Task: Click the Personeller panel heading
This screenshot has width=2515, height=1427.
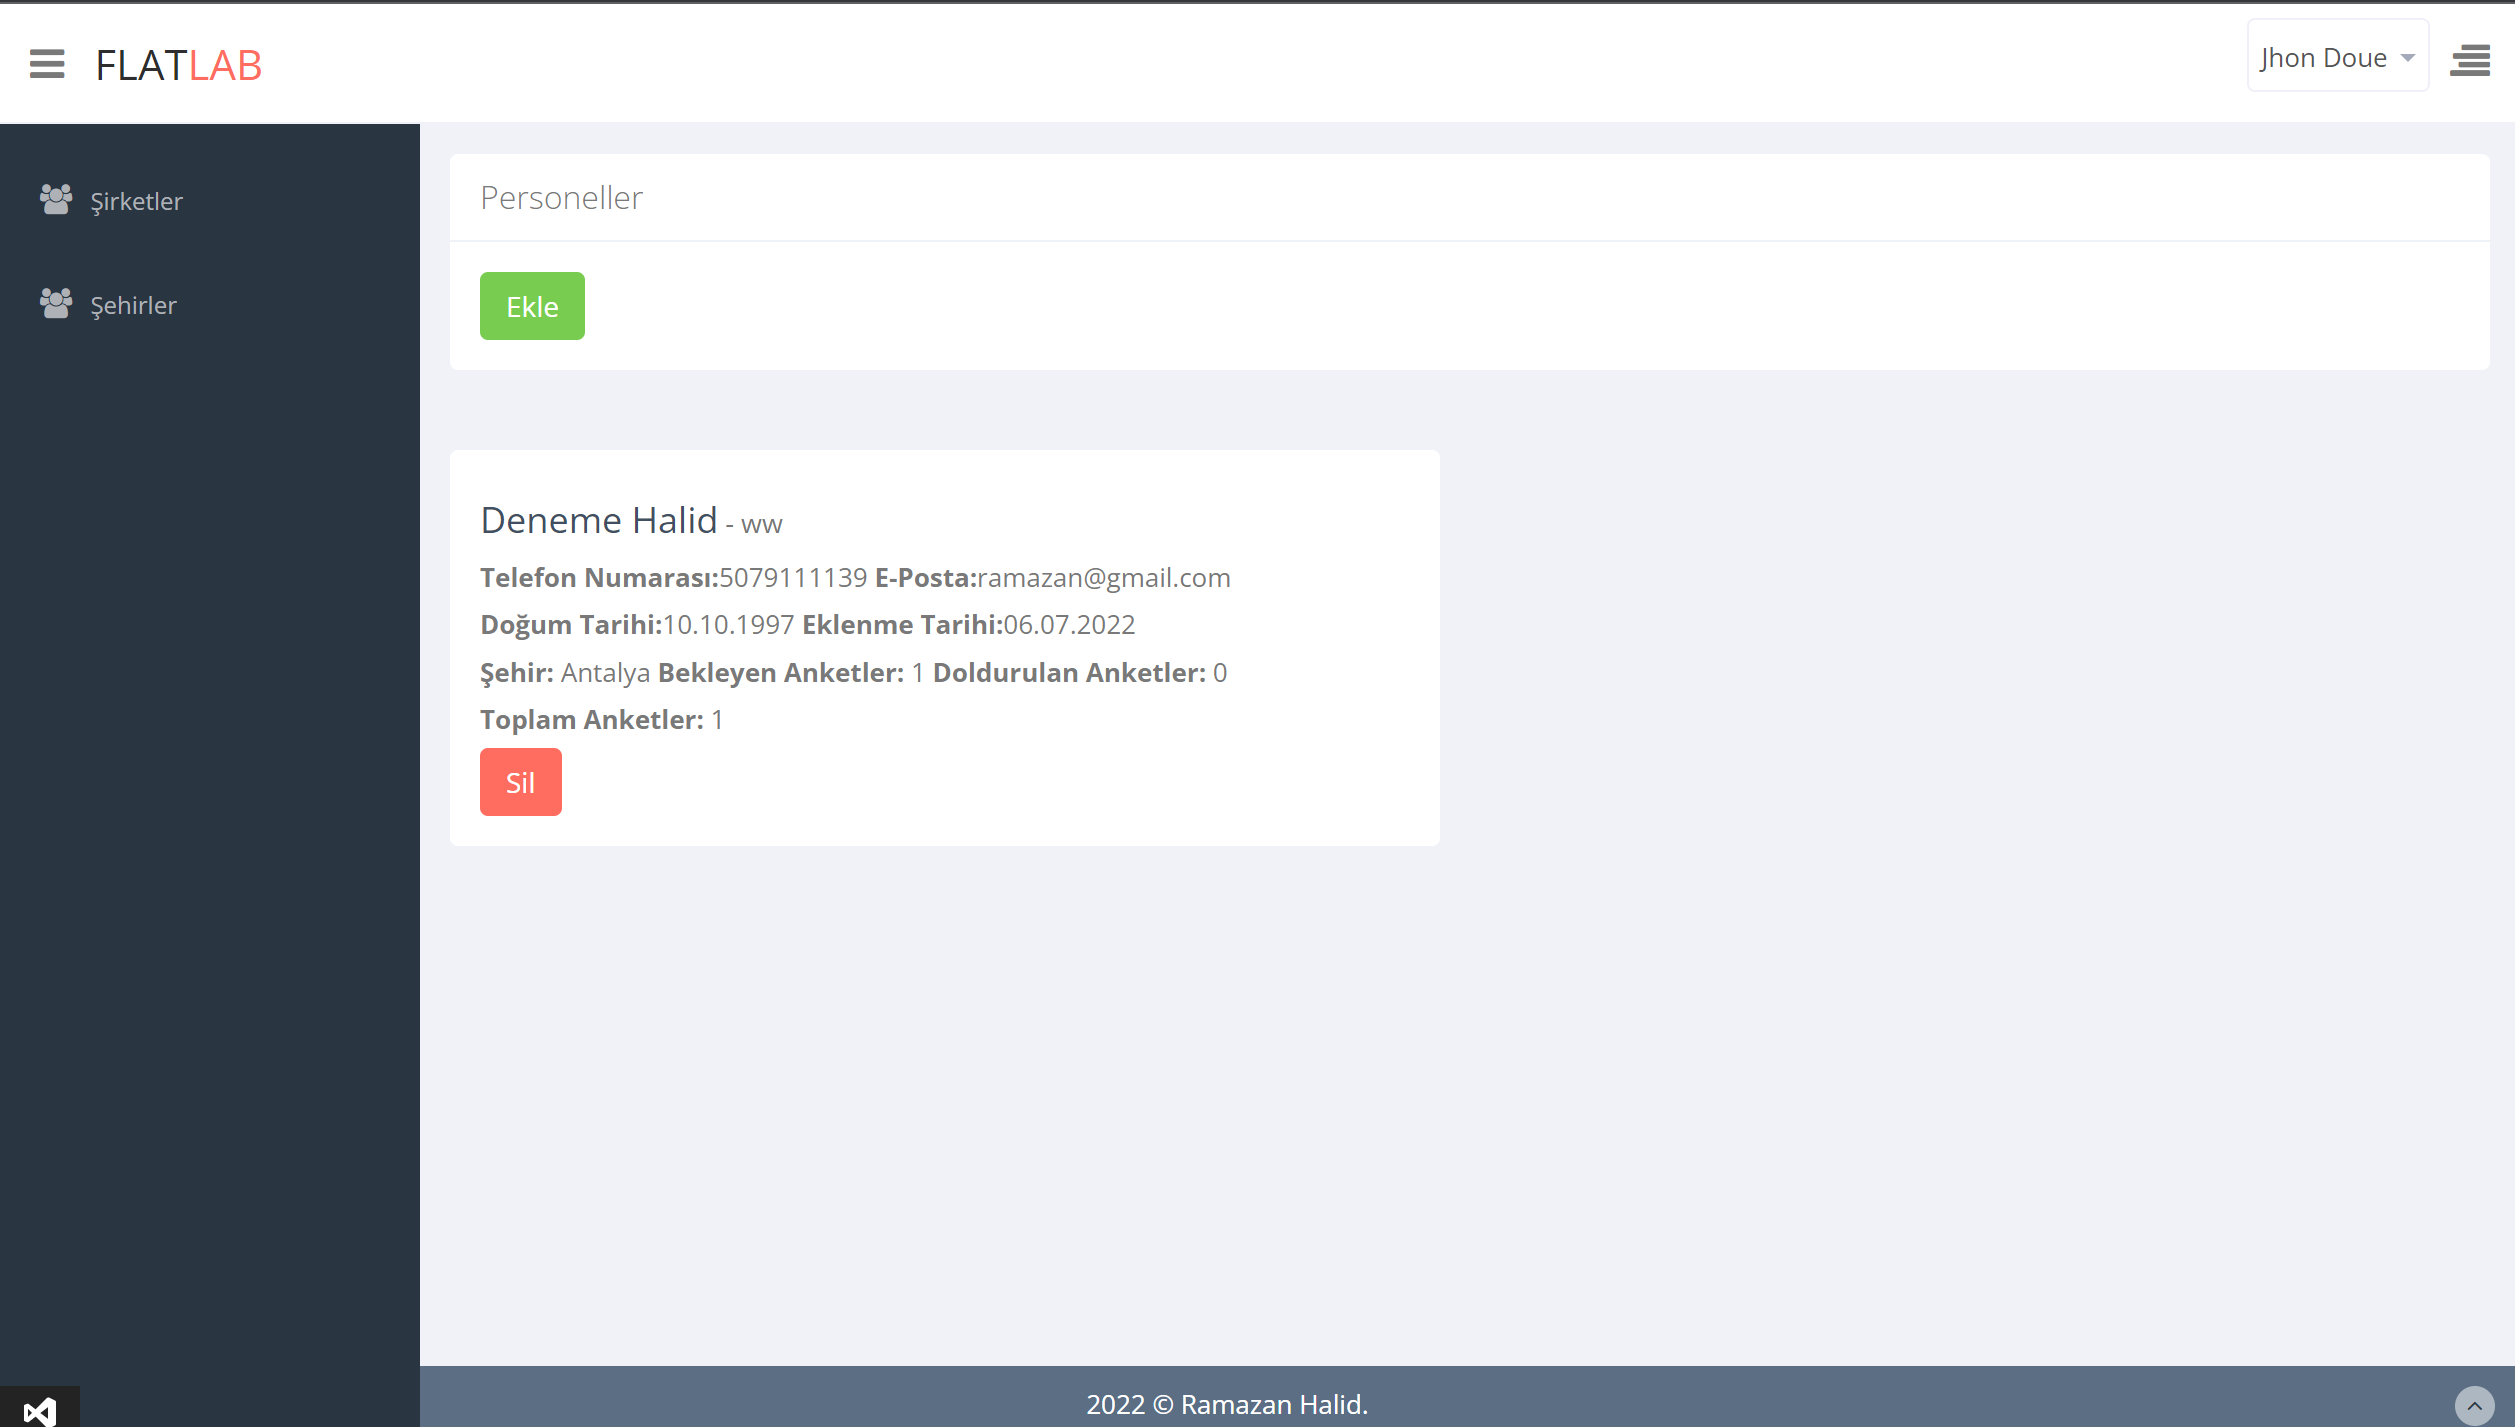Action: point(561,197)
